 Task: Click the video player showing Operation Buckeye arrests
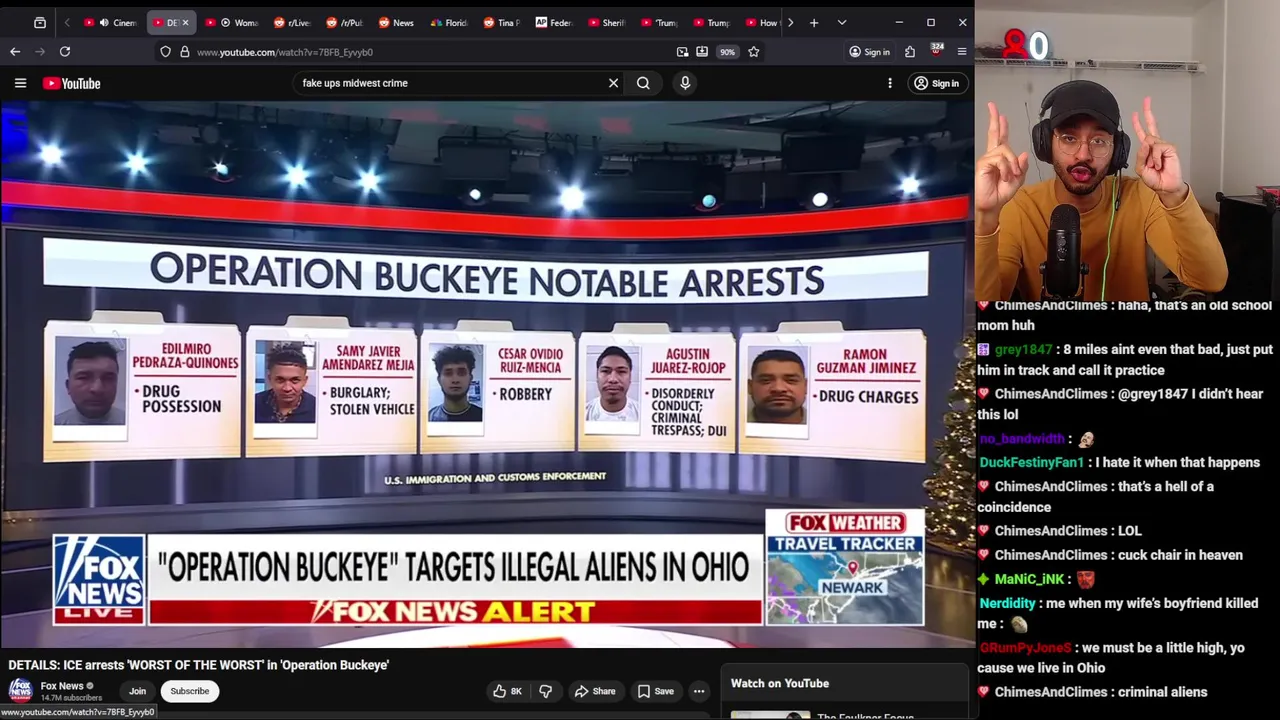pos(487,375)
